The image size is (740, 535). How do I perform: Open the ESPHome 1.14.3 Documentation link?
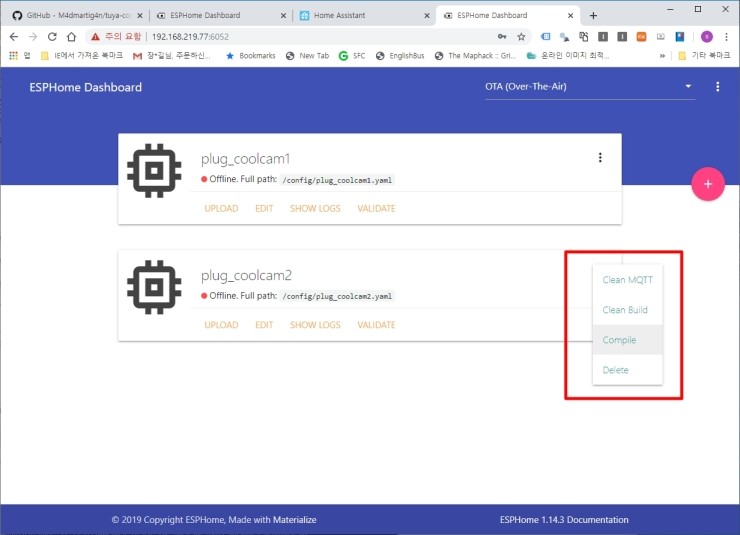564,519
